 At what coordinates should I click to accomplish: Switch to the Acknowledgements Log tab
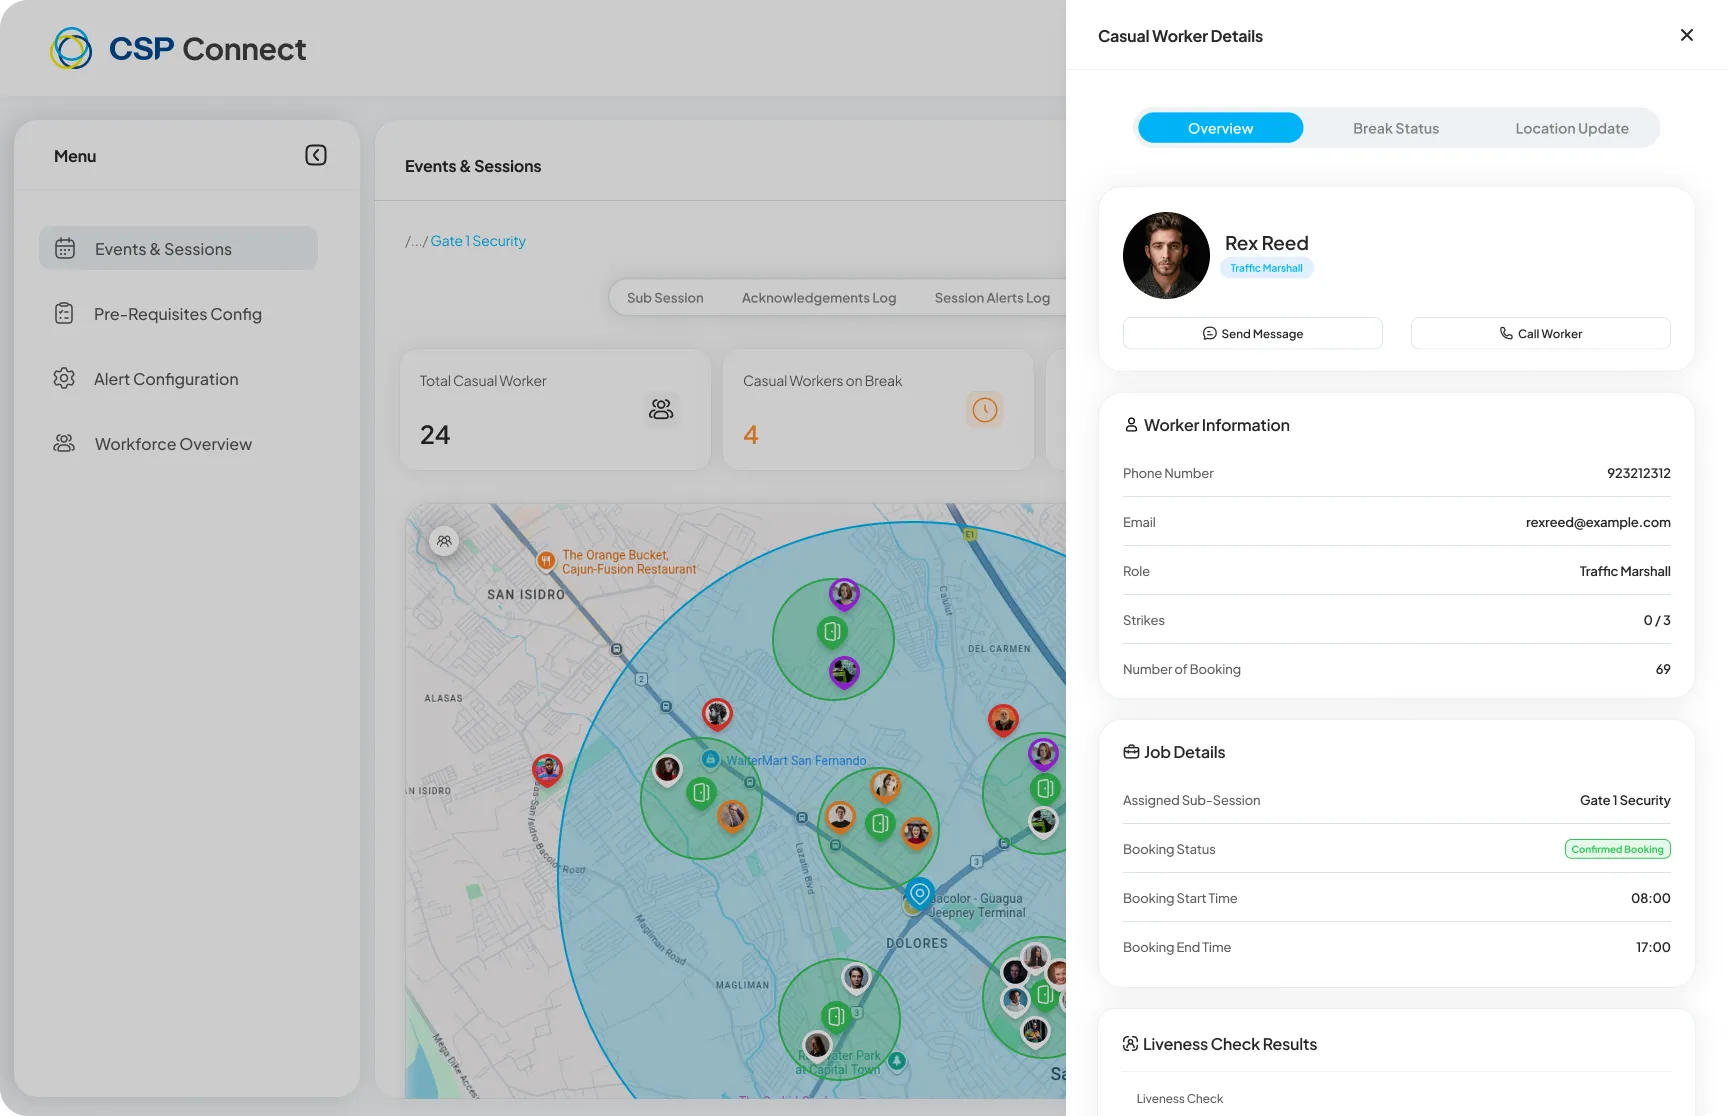point(819,298)
